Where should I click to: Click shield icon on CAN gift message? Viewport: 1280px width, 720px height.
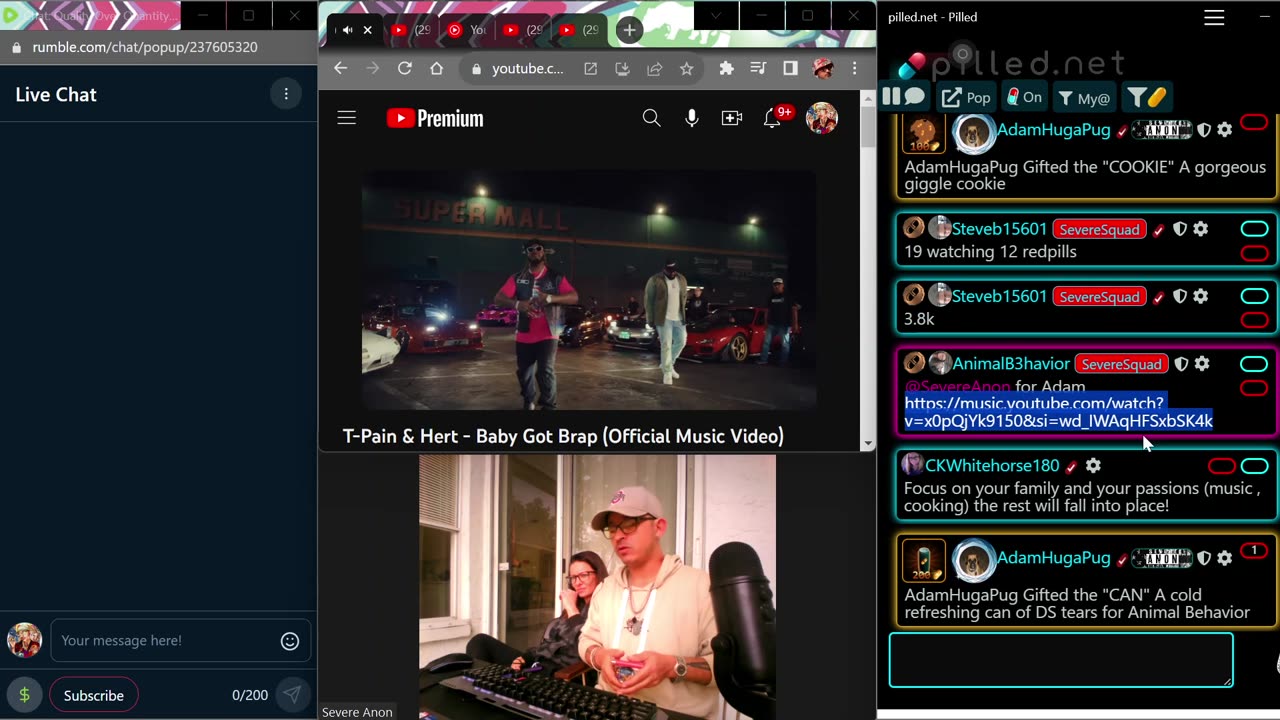pyautogui.click(x=1204, y=558)
